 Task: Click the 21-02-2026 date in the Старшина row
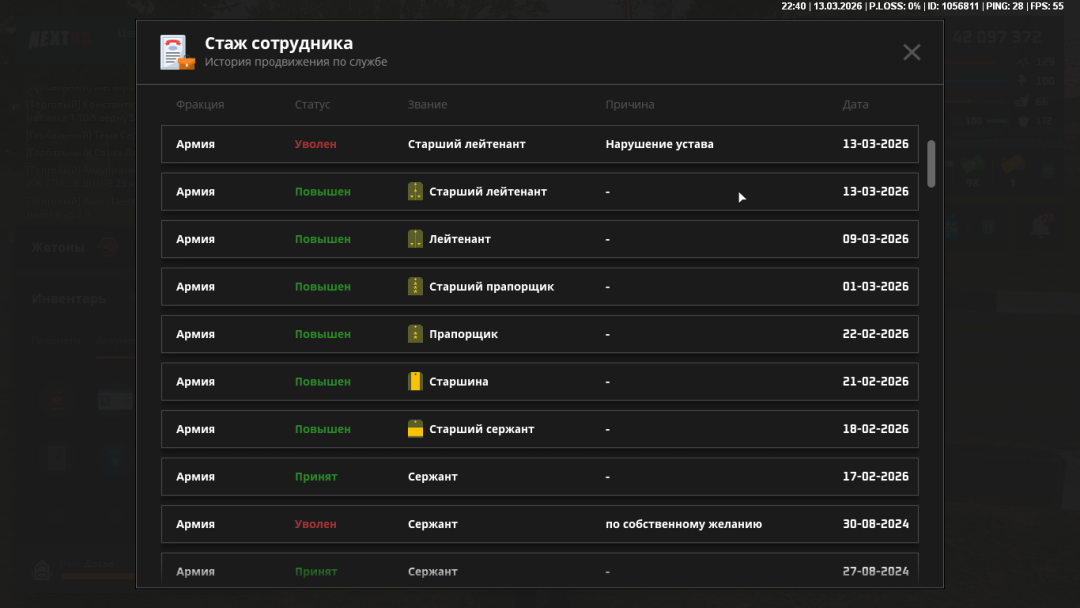875,382
